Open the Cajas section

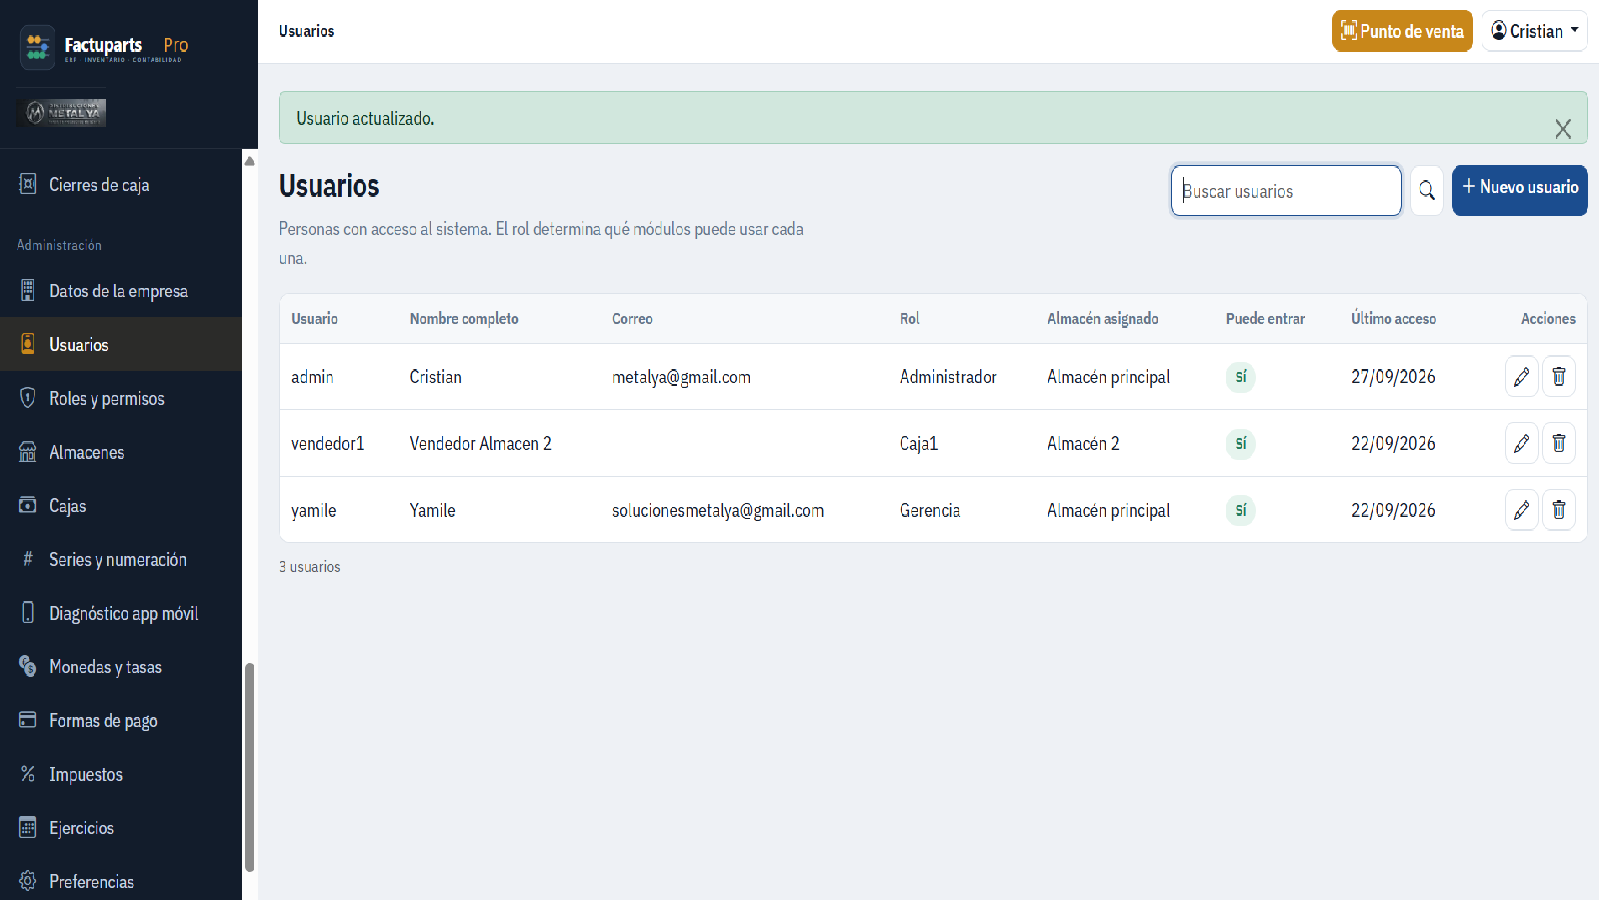(121, 506)
